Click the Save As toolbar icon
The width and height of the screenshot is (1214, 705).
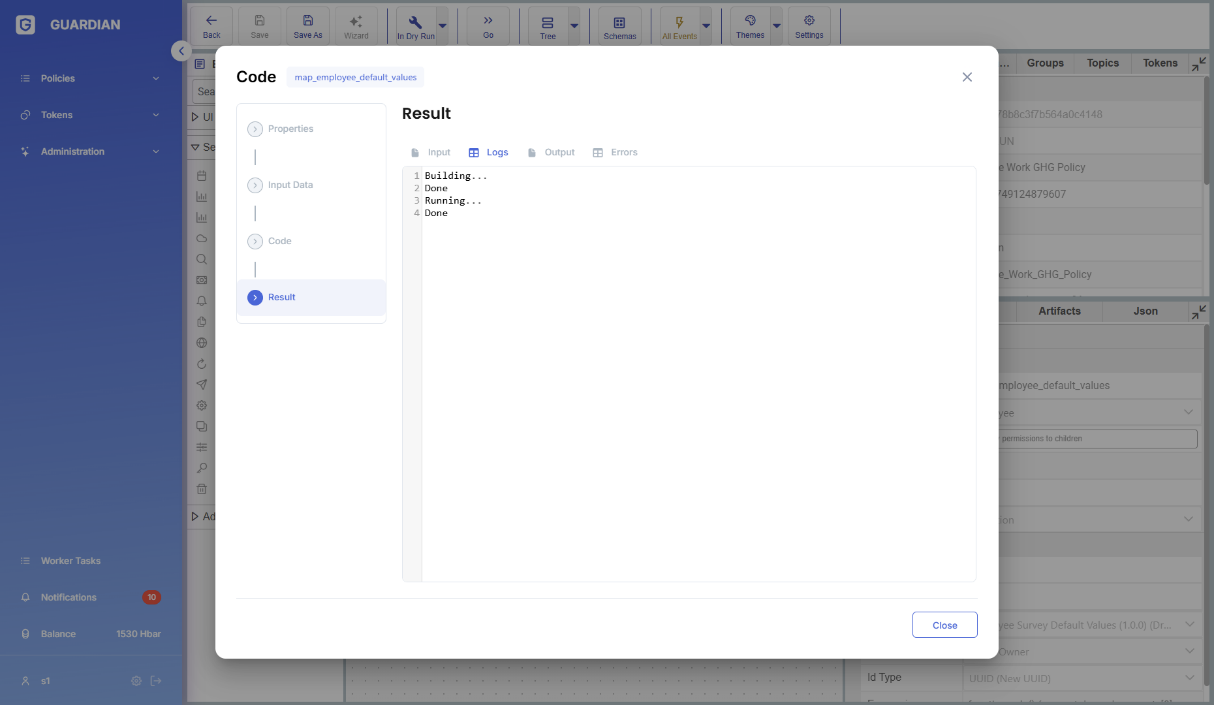point(308,26)
